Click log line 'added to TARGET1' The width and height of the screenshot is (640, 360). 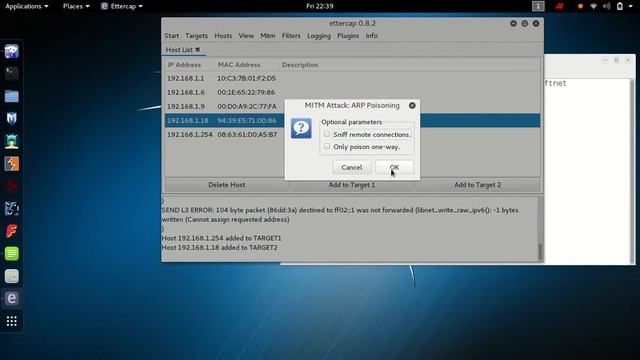coord(222,238)
